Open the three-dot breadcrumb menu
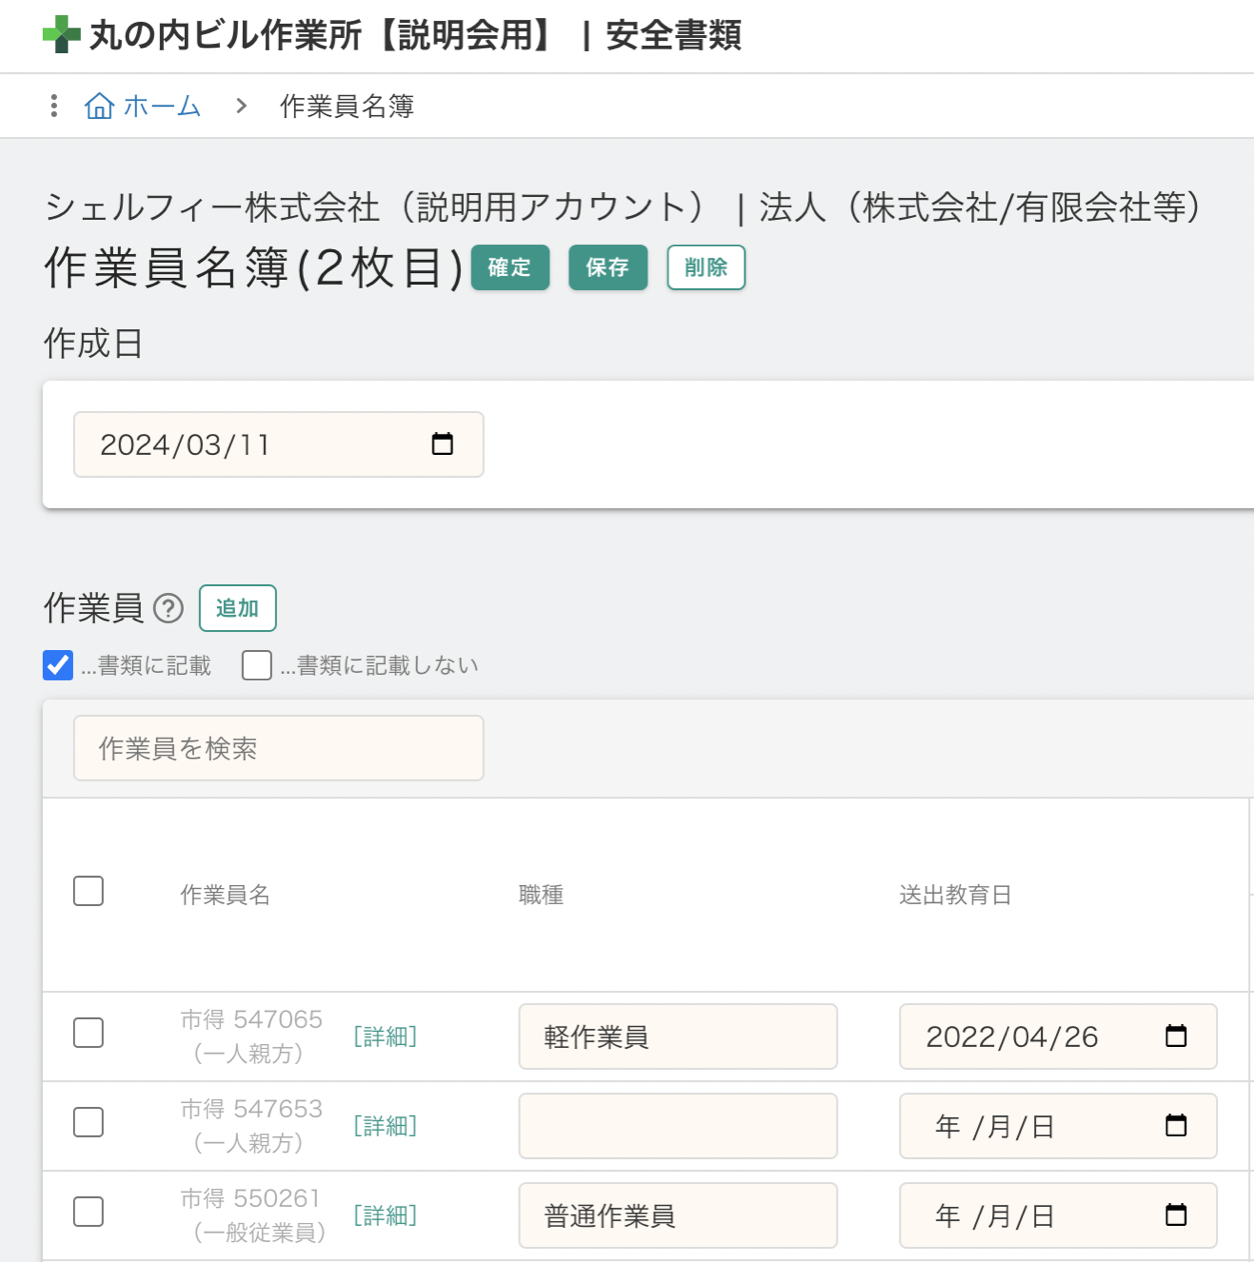This screenshot has width=1254, height=1262. tap(54, 106)
